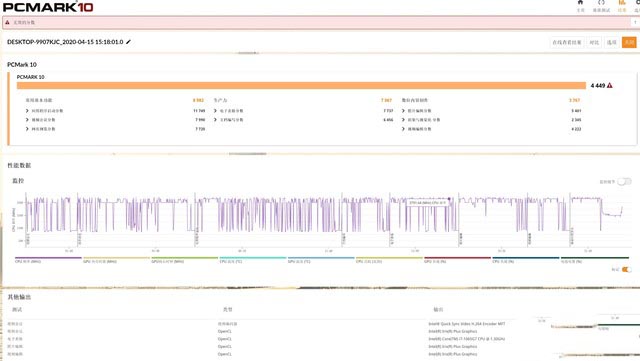Select the dark green battery level legend
The image size is (640, 361).
tap(595, 260)
